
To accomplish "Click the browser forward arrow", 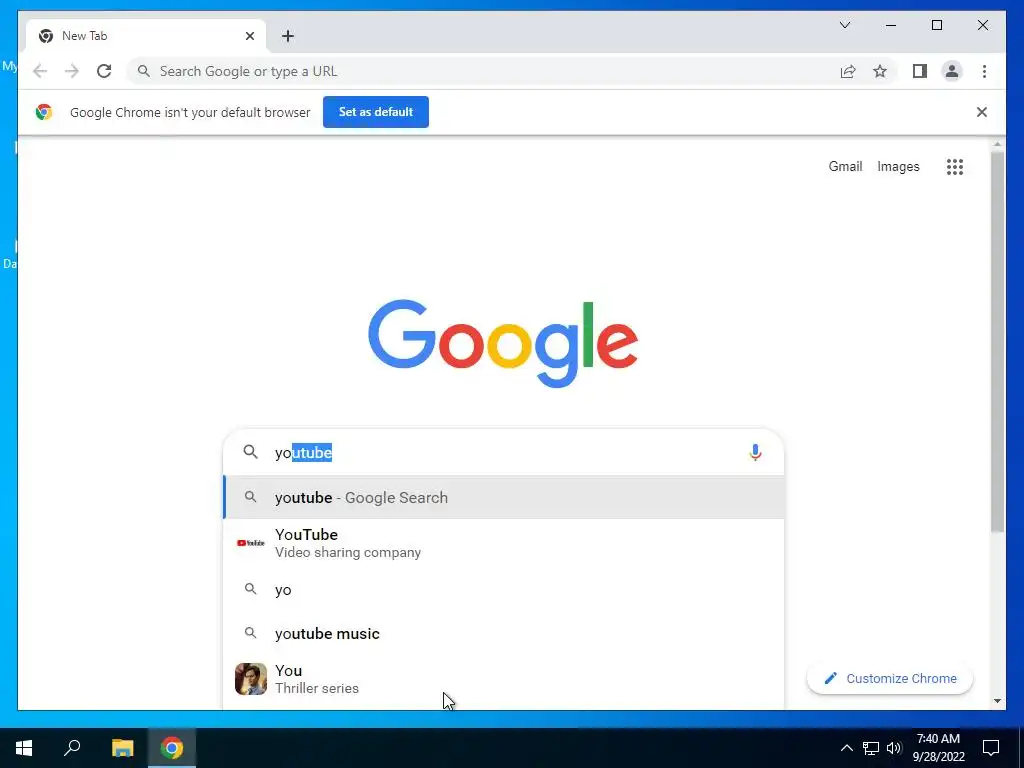I will [x=72, y=71].
